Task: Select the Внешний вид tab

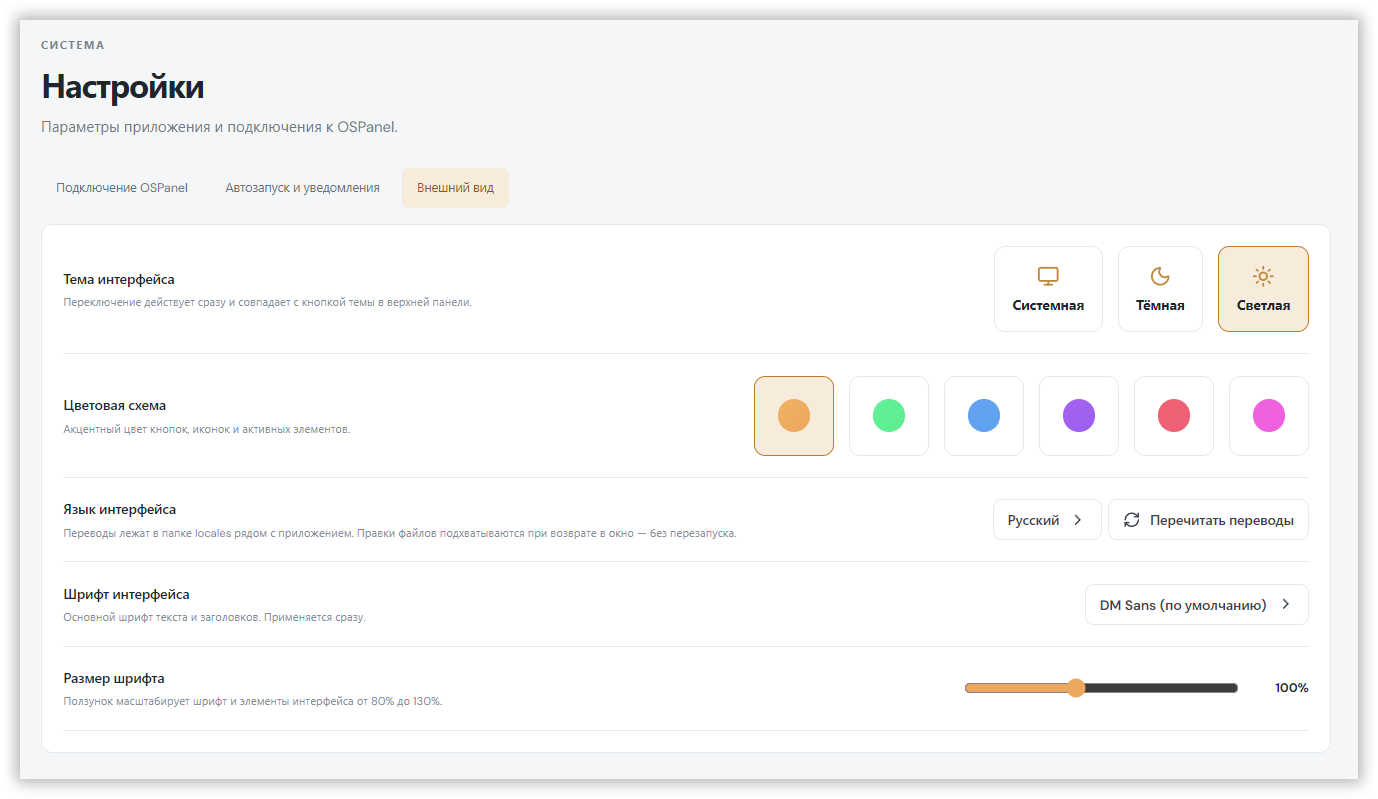Action: (x=455, y=188)
